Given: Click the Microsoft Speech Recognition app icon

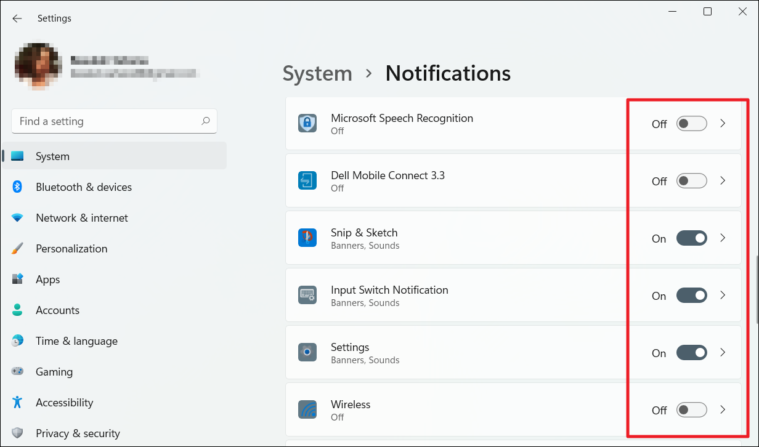Looking at the screenshot, I should 307,123.
